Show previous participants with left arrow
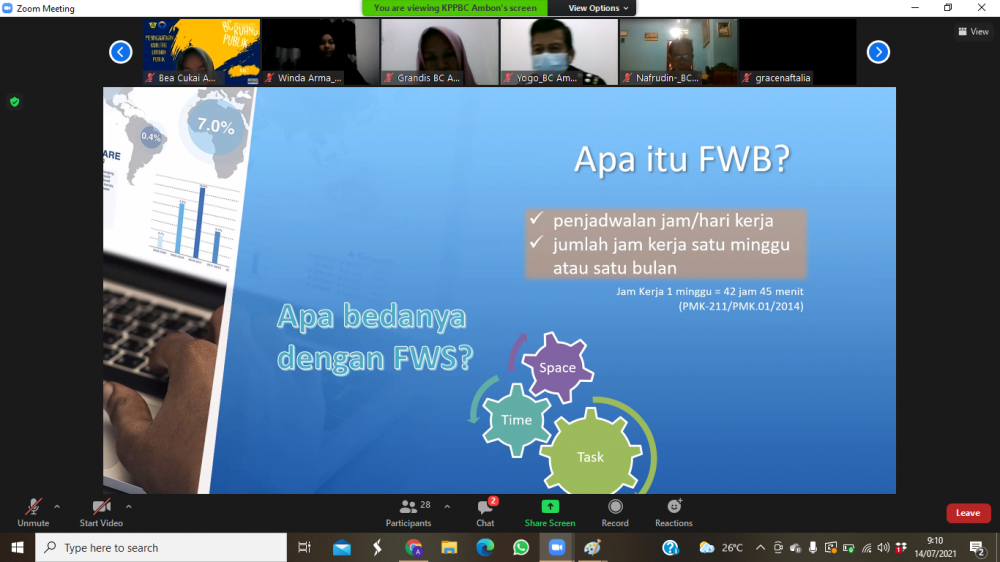Screen dimensions: 1000x562 coord(121,52)
